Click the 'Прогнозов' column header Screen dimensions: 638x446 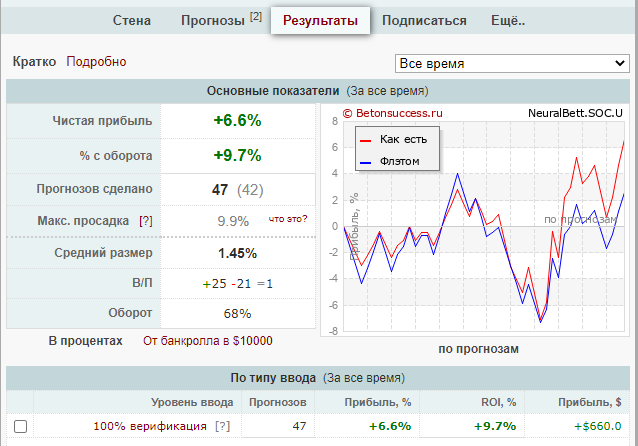click(277, 402)
